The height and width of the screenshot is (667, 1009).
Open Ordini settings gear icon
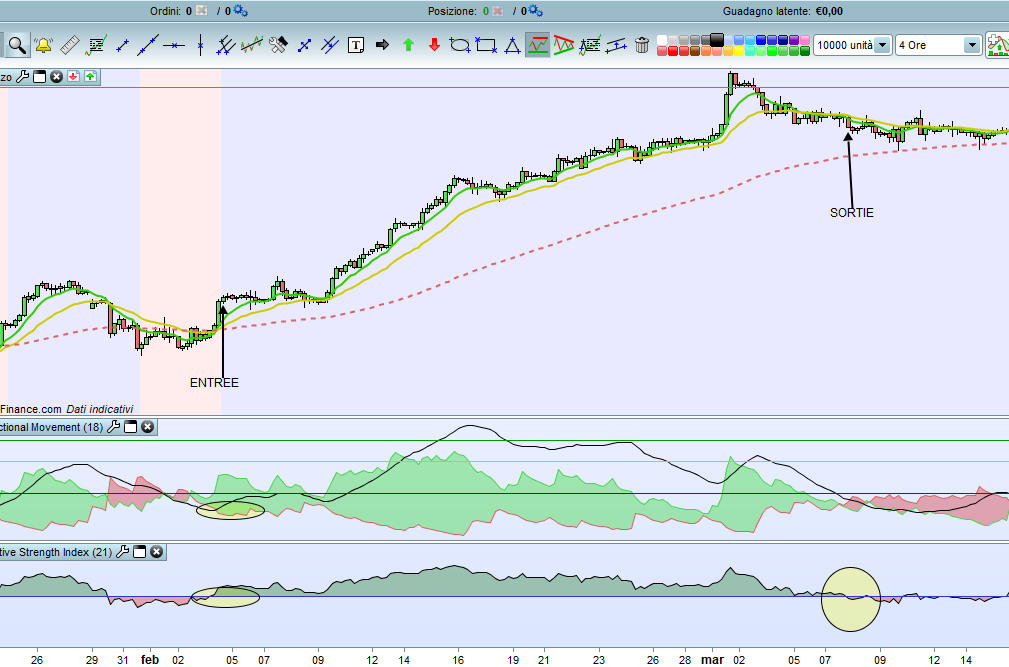[x=241, y=11]
